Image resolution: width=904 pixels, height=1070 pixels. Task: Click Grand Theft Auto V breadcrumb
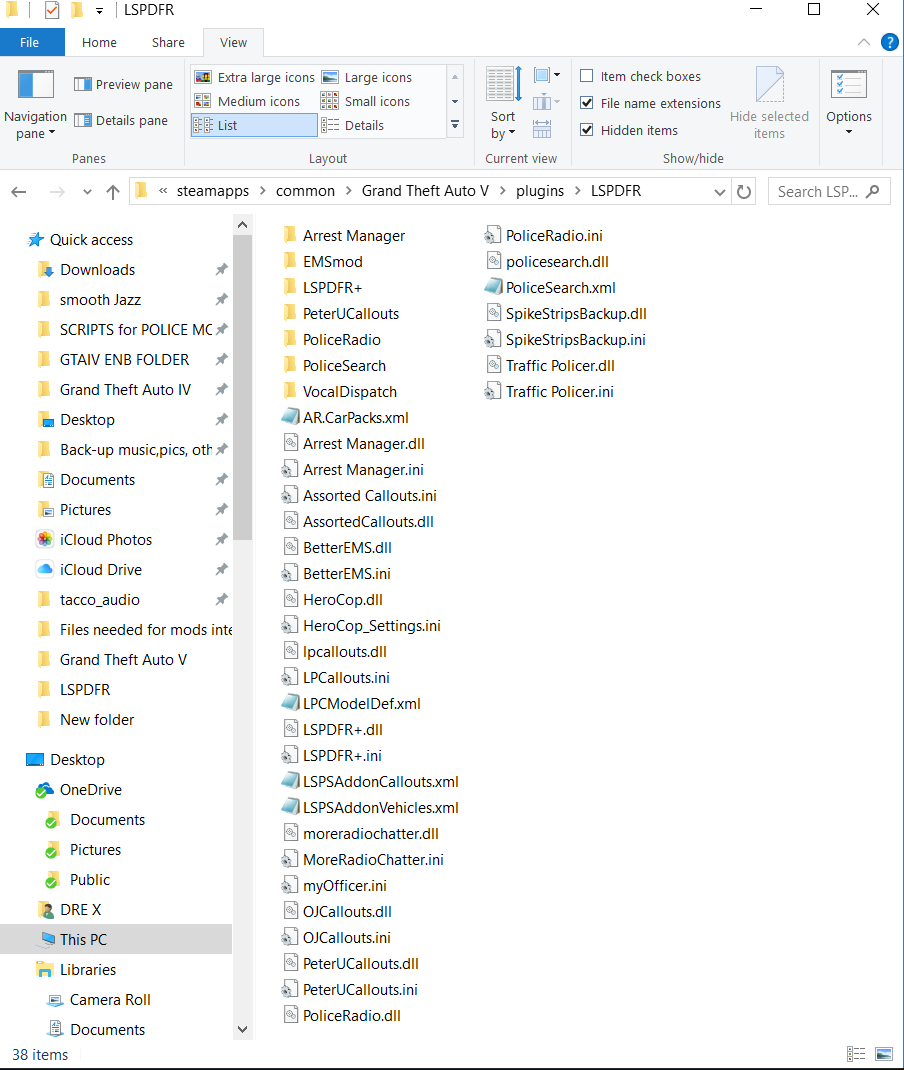(x=425, y=191)
